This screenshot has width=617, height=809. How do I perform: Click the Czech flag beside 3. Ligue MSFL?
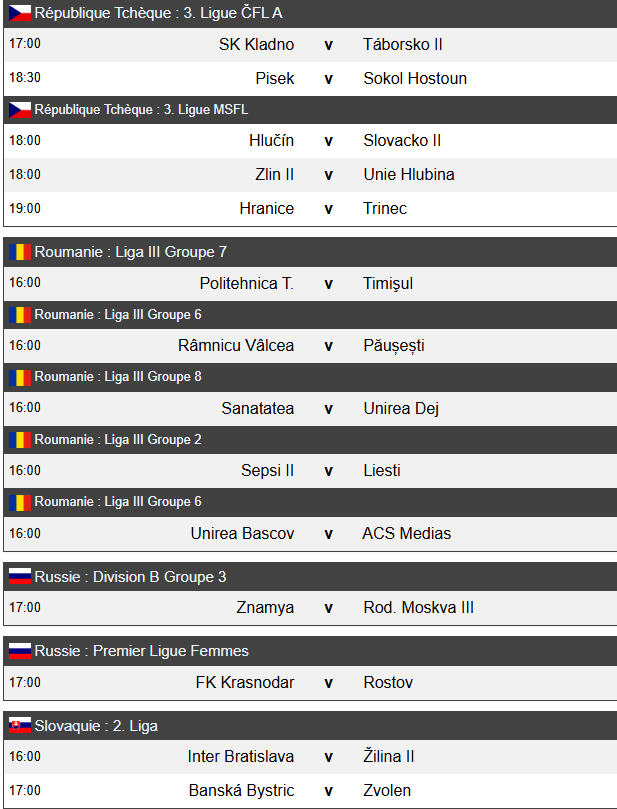[20, 110]
